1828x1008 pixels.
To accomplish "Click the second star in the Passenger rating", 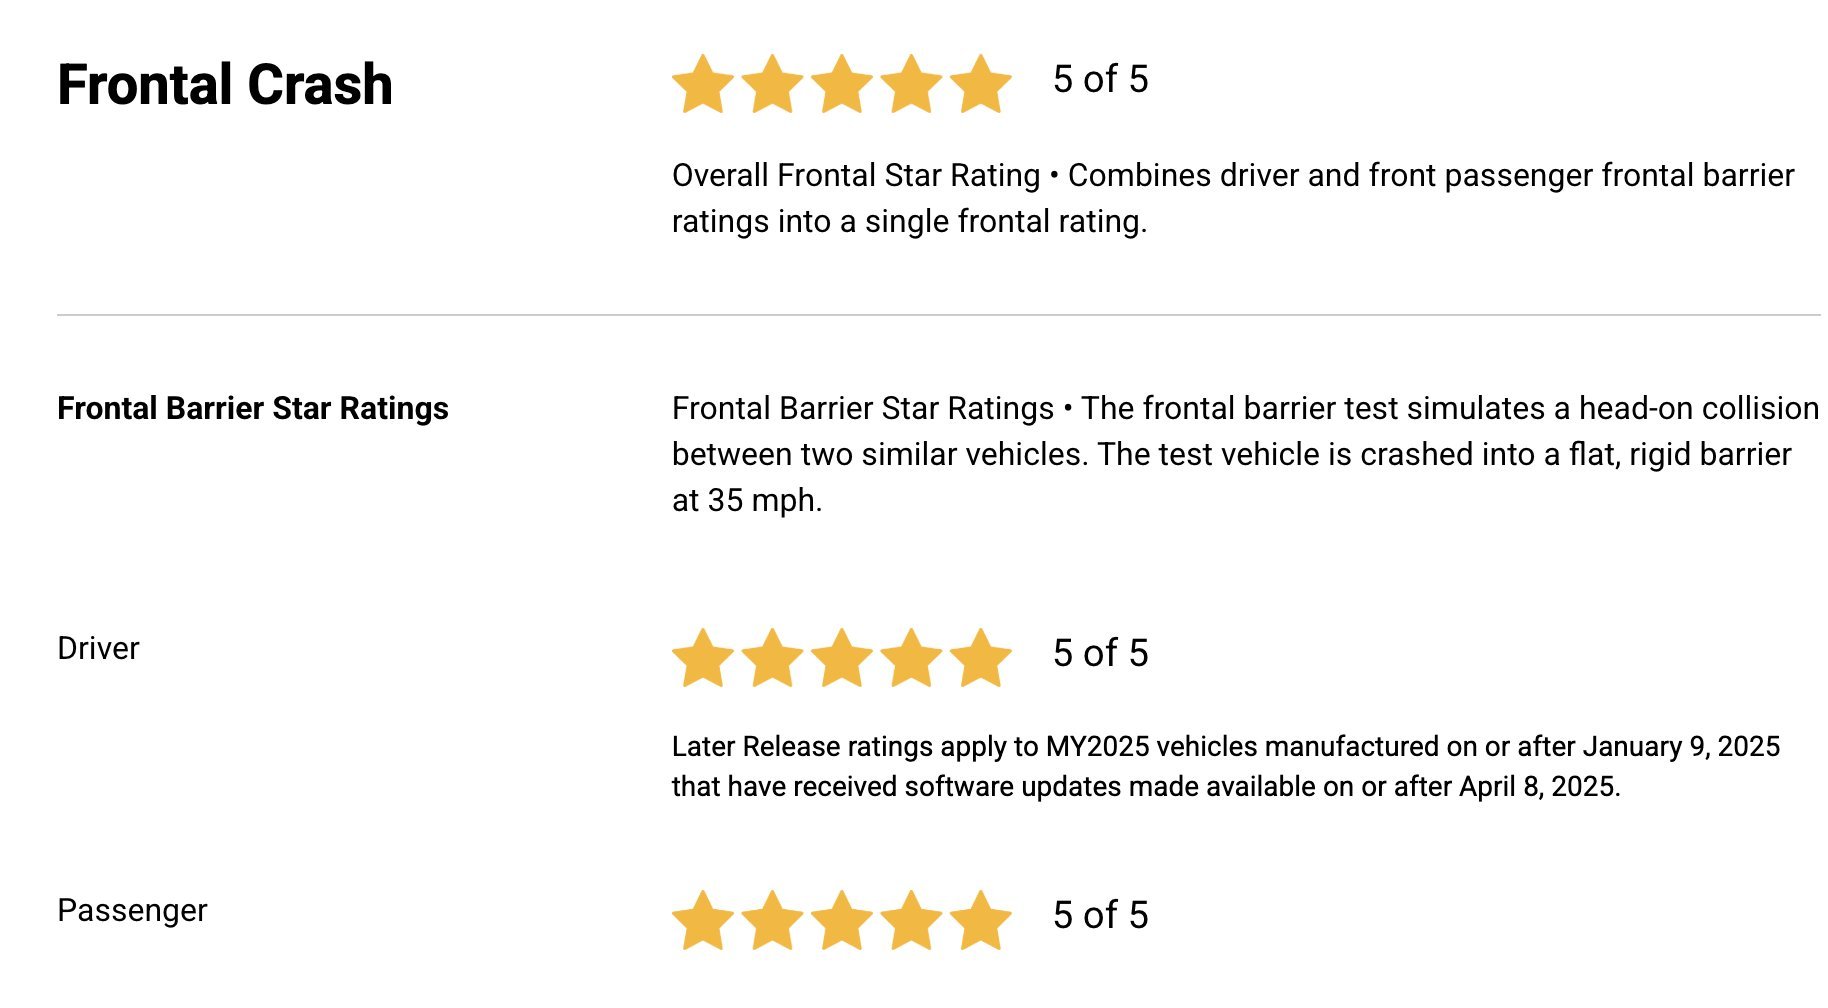I will (773, 920).
